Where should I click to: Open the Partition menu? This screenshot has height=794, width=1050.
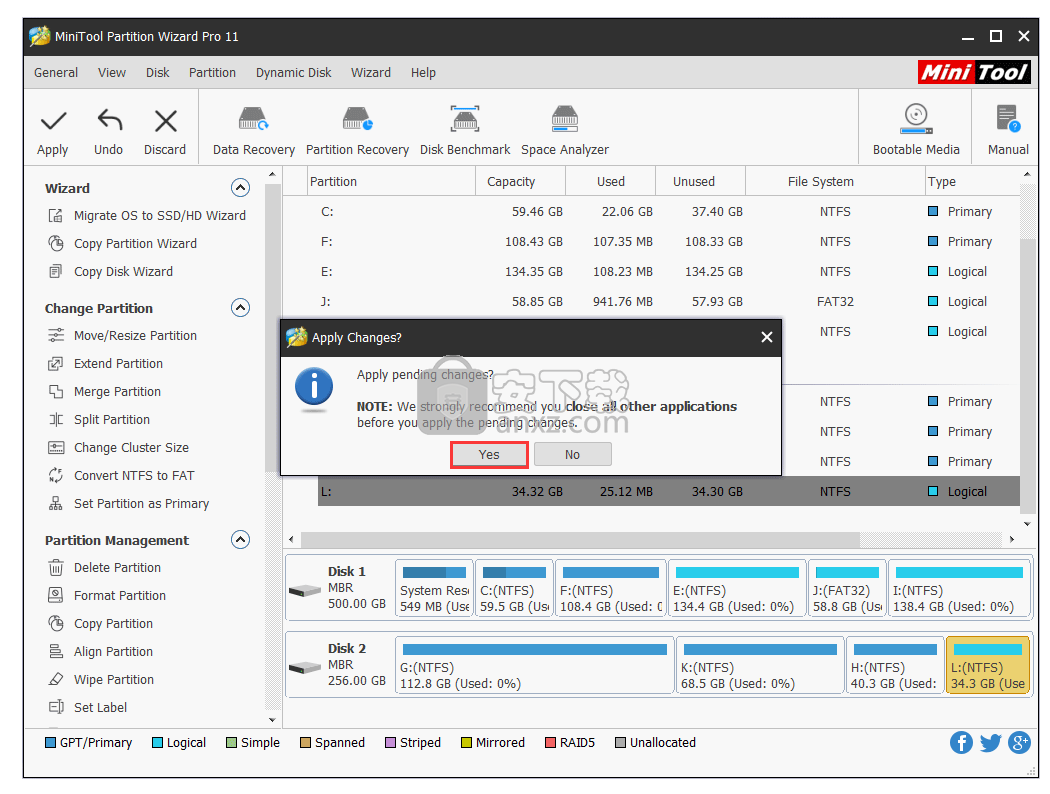(212, 72)
